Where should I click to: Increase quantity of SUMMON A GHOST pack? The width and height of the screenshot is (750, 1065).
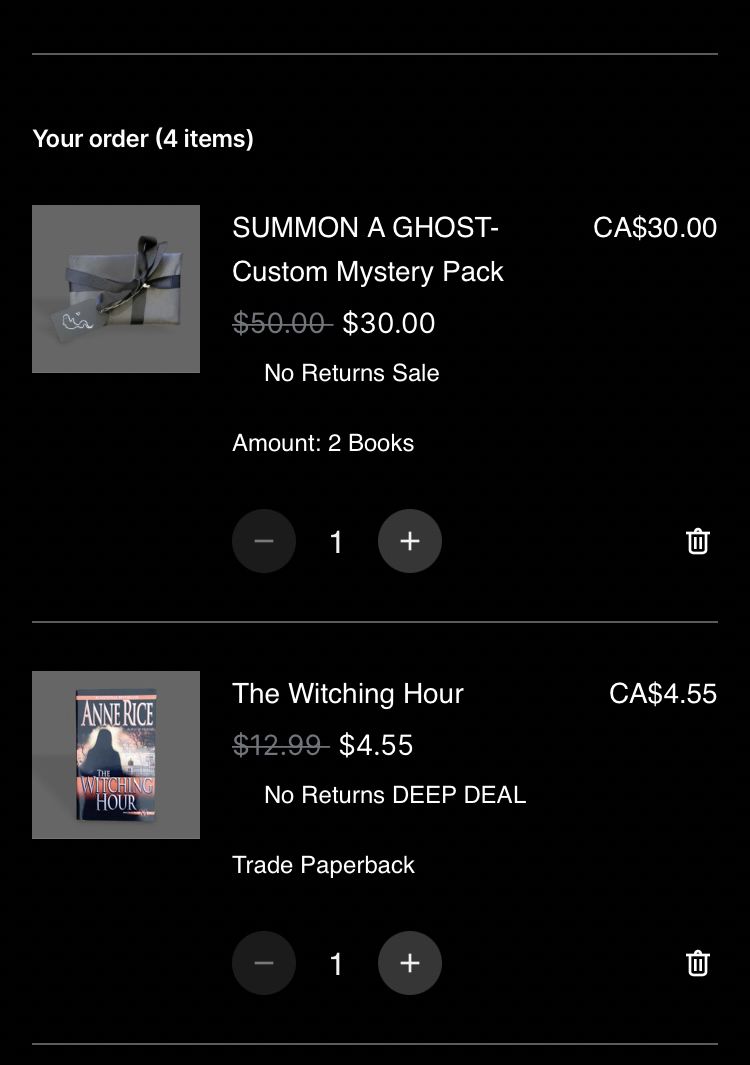pyautogui.click(x=409, y=541)
